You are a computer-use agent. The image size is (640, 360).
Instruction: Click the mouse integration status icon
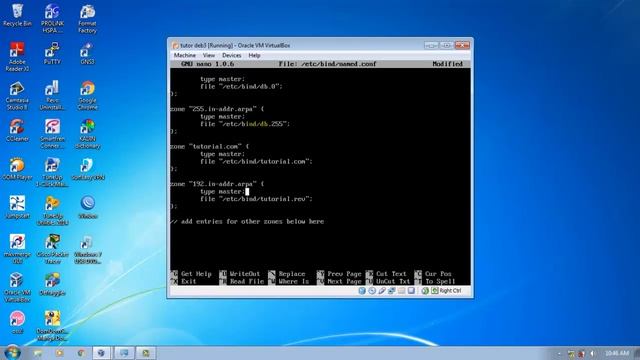coord(425,291)
